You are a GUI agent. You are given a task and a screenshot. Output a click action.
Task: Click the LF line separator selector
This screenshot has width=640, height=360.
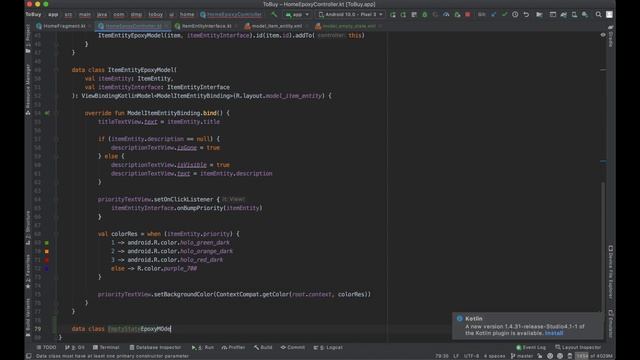click(456, 356)
